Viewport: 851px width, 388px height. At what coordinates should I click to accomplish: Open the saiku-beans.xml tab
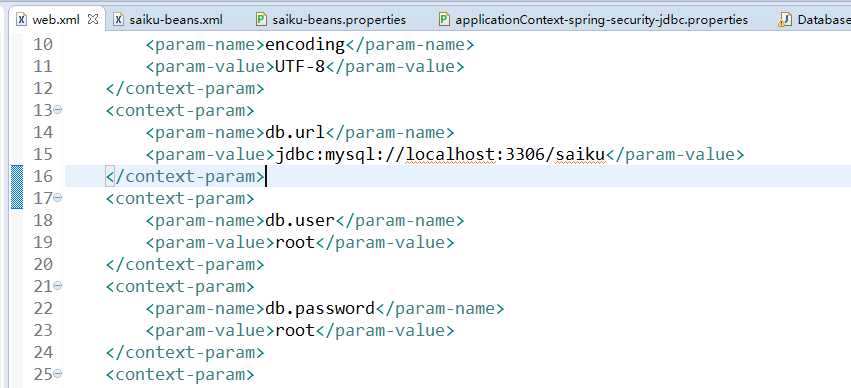(176, 20)
